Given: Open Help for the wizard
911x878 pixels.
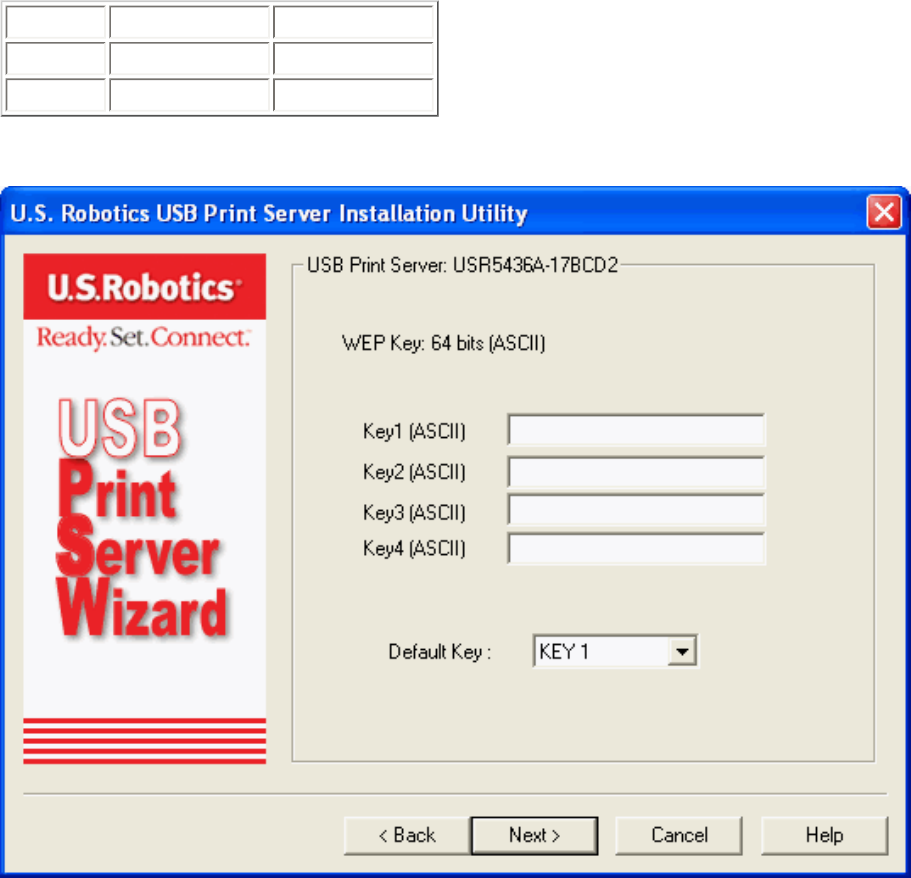Looking at the screenshot, I should [x=824, y=836].
